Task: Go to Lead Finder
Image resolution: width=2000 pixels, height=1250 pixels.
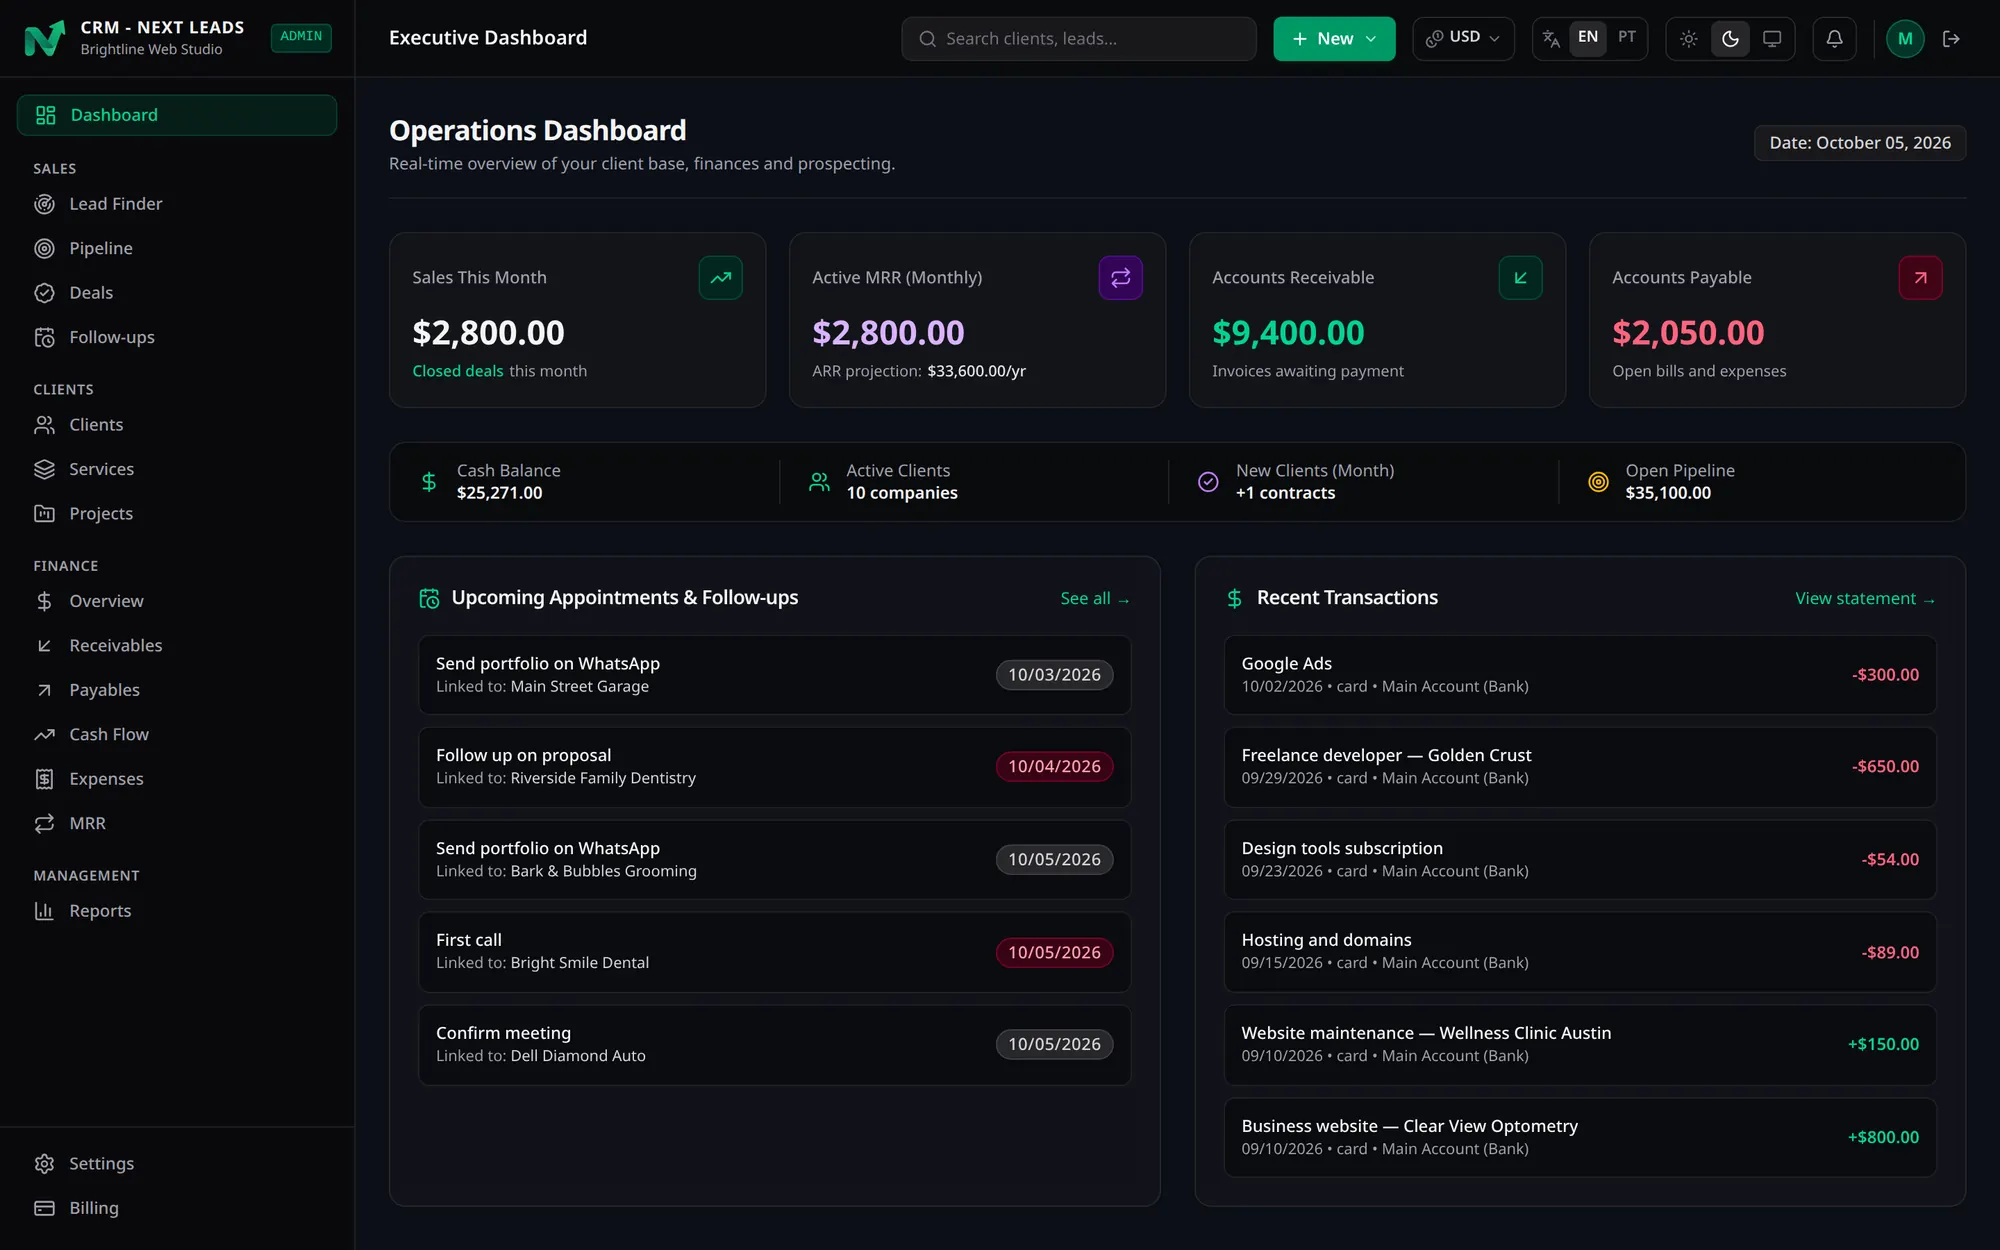Action: pyautogui.click(x=177, y=204)
